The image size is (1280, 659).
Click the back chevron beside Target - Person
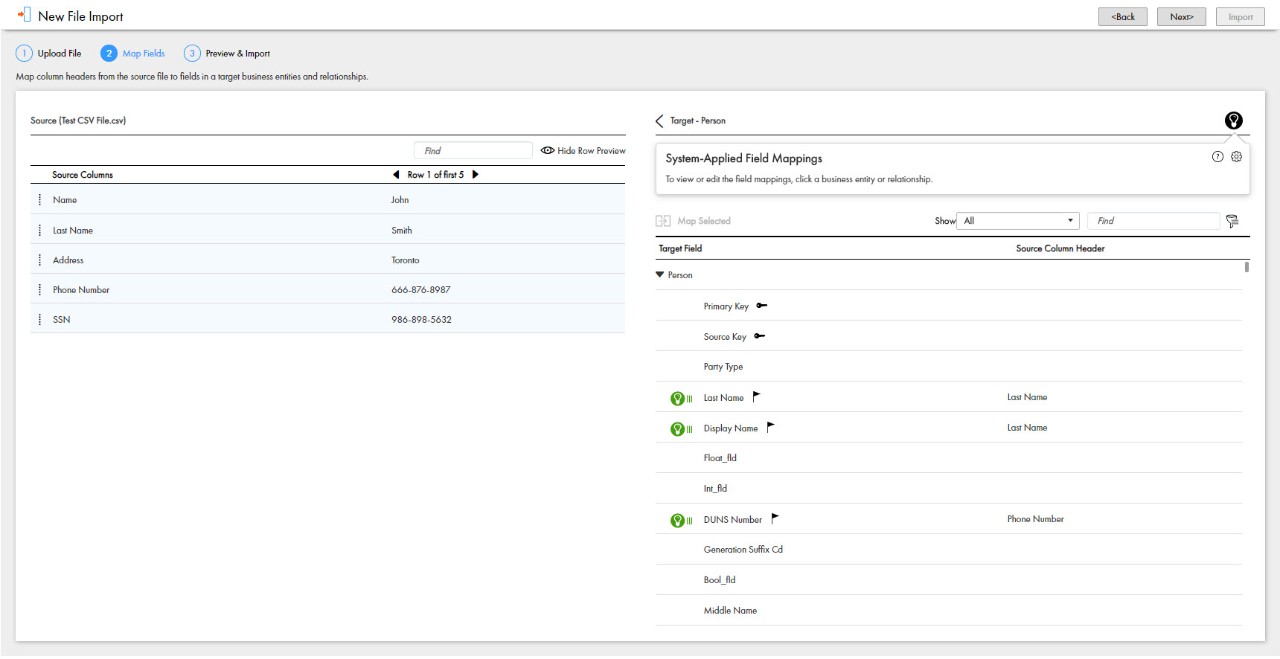(x=659, y=121)
